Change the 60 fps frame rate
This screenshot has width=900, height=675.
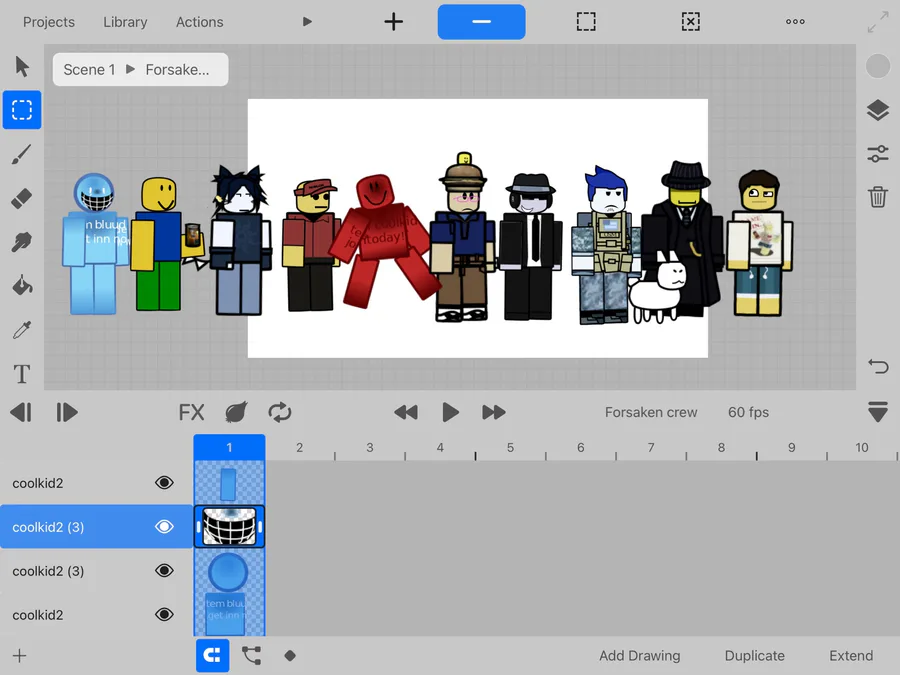[x=748, y=412]
